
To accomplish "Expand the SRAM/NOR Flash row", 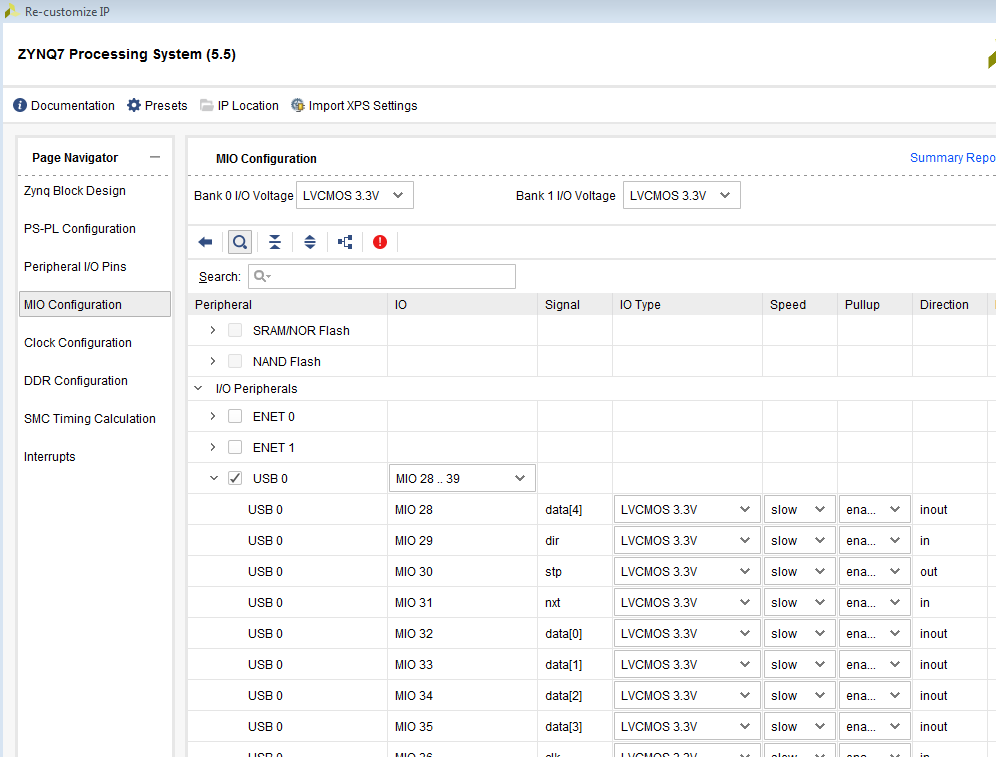I will [x=213, y=330].
